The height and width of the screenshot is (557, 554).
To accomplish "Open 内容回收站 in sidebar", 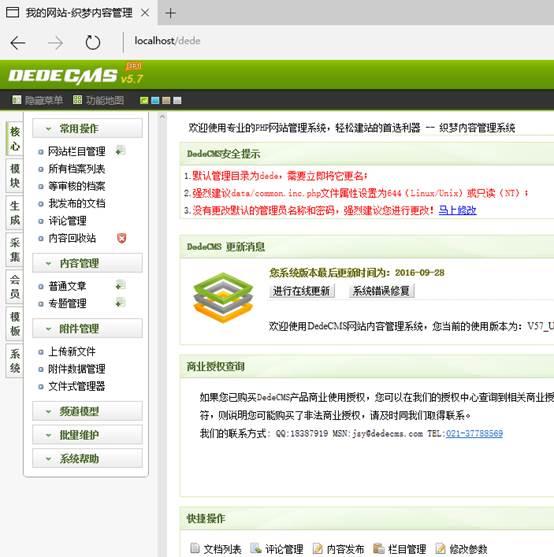I will [x=72, y=238].
